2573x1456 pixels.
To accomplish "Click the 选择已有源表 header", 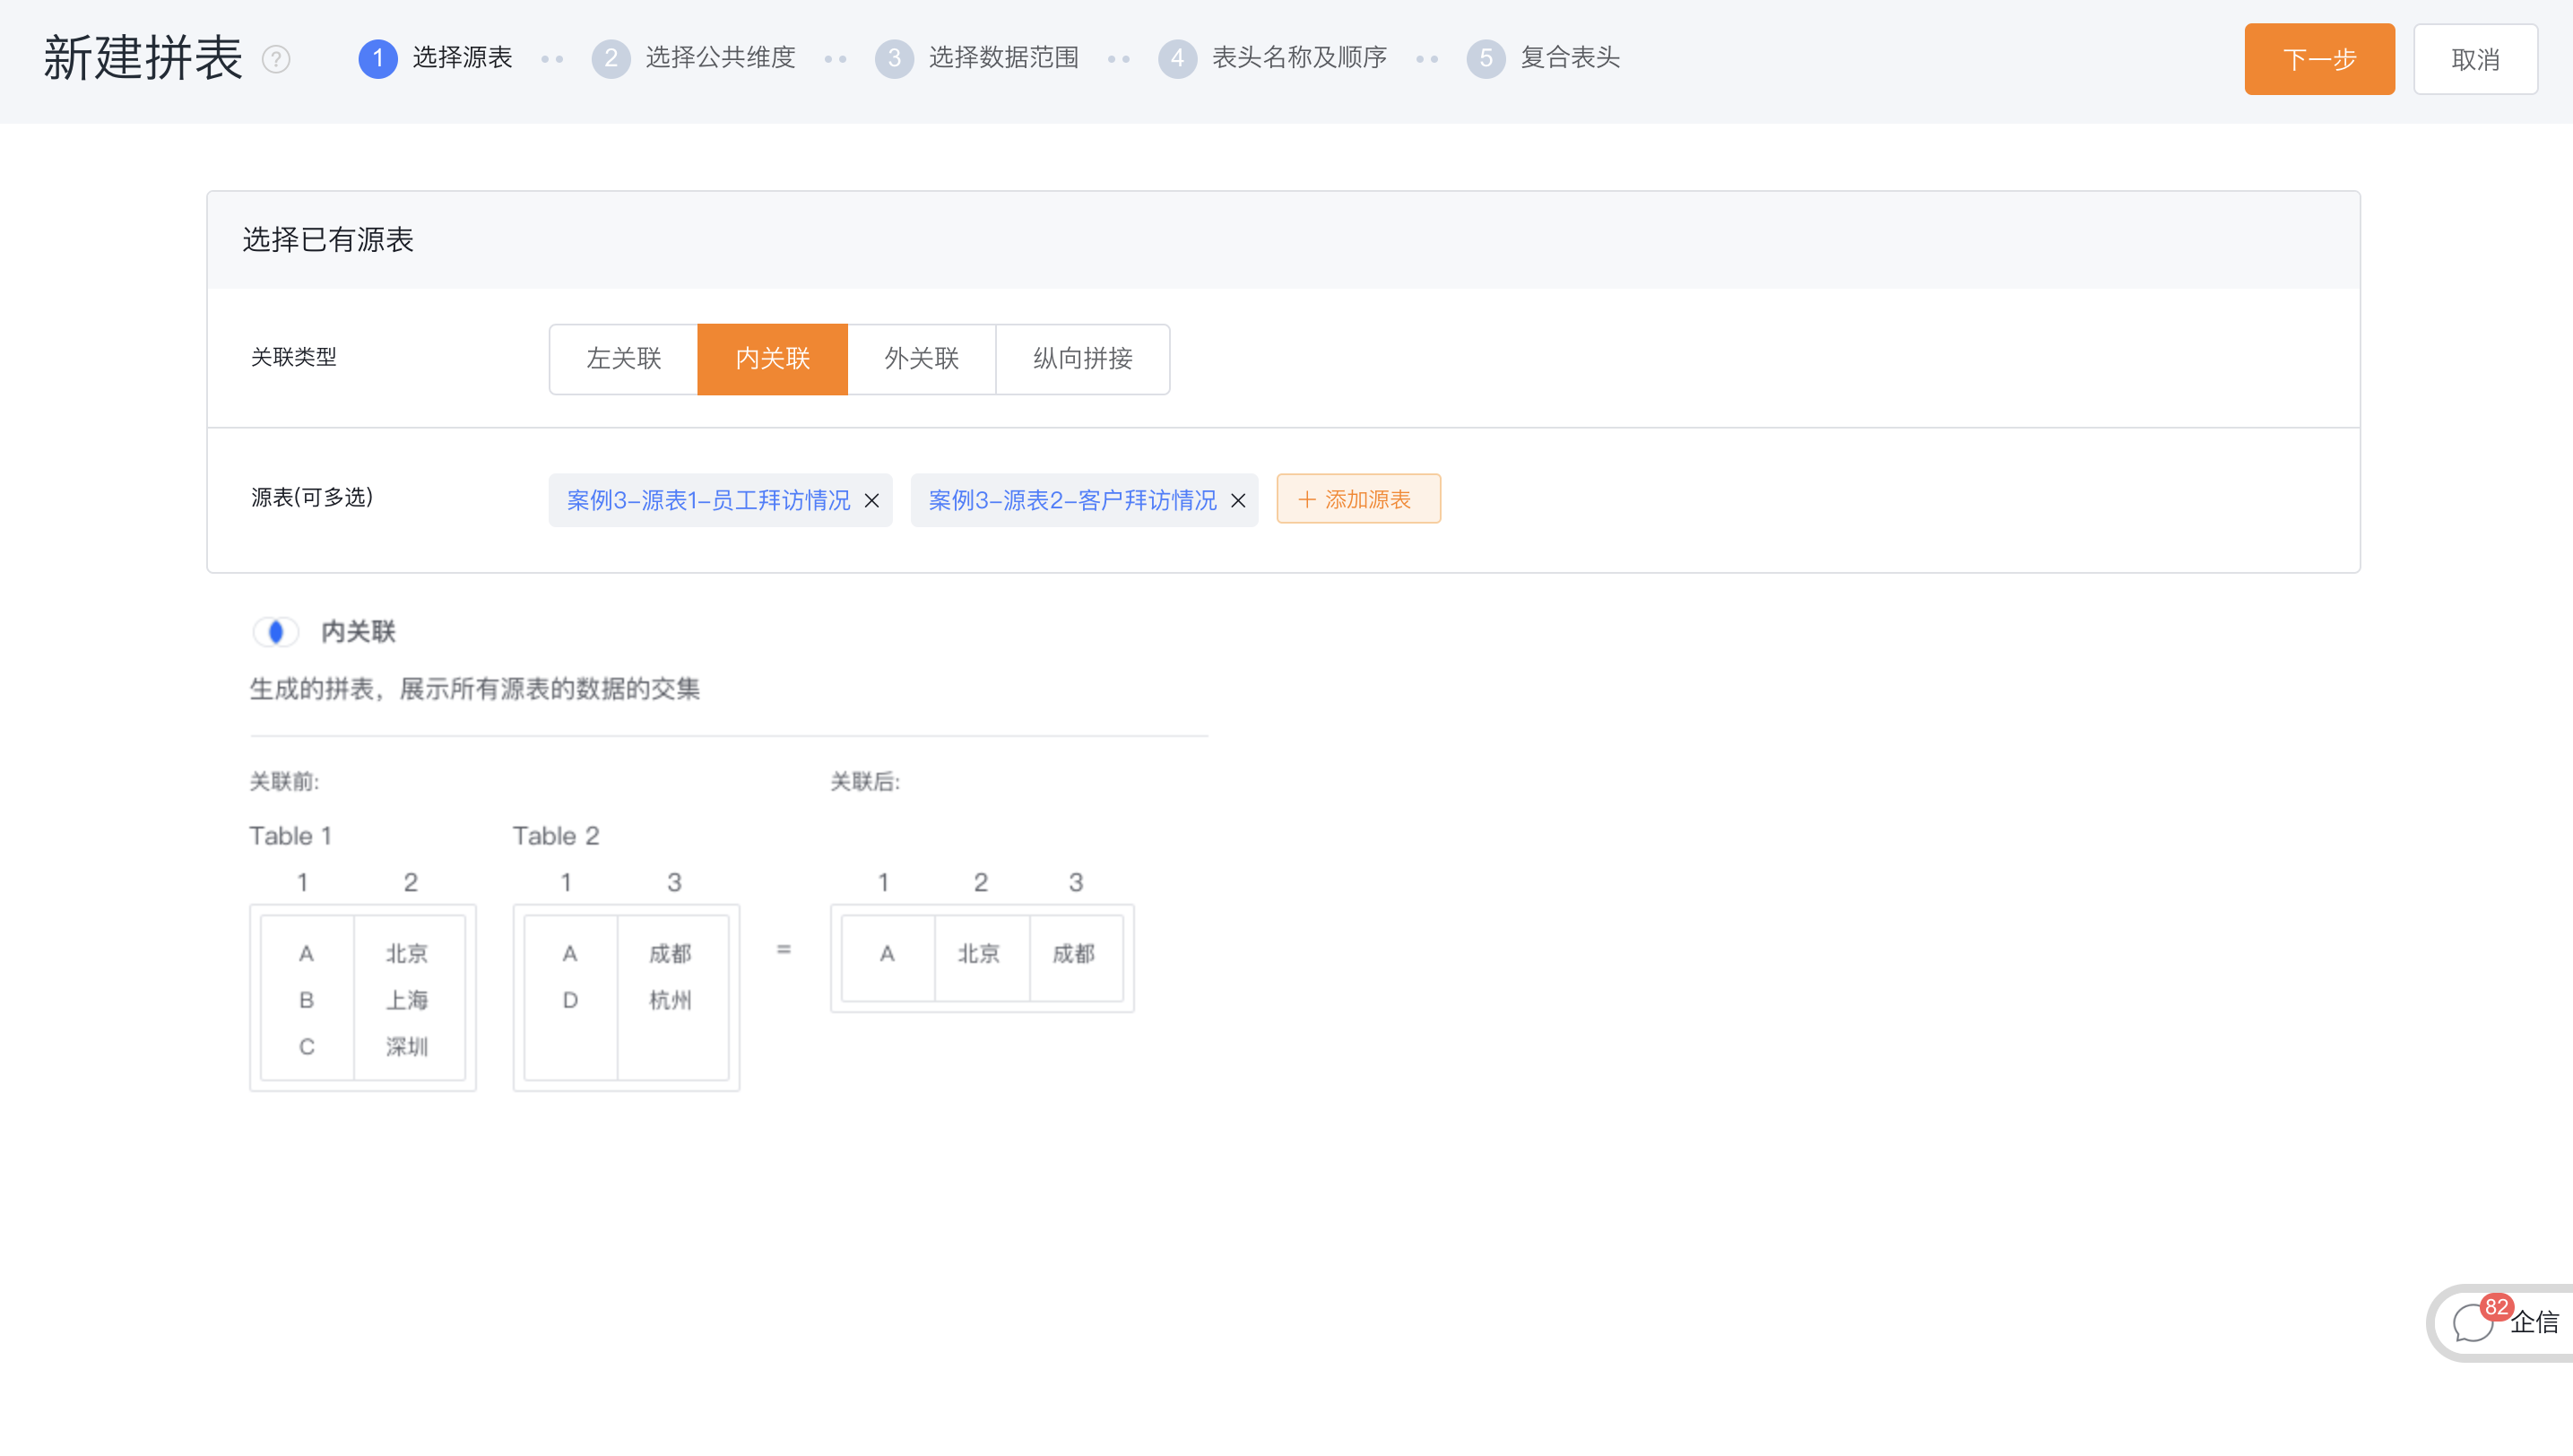I will [x=327, y=240].
